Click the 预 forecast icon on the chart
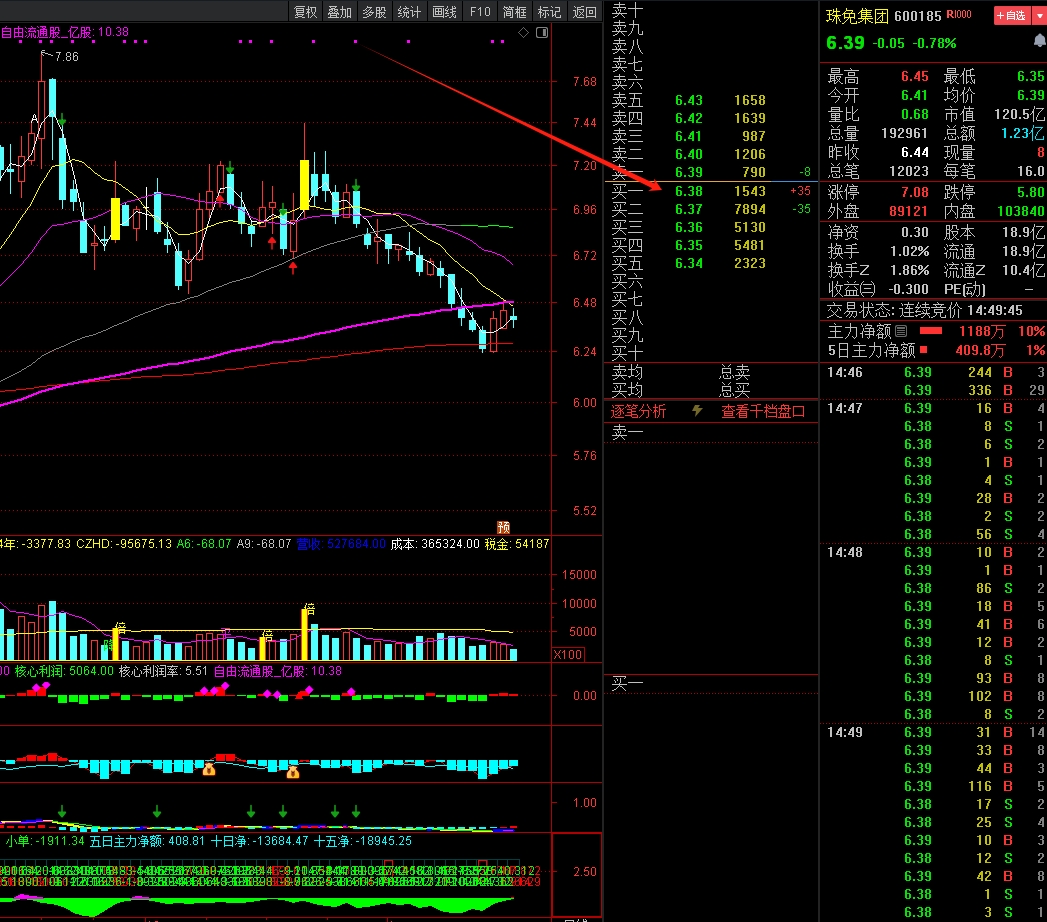This screenshot has width=1047, height=922. pos(503,527)
